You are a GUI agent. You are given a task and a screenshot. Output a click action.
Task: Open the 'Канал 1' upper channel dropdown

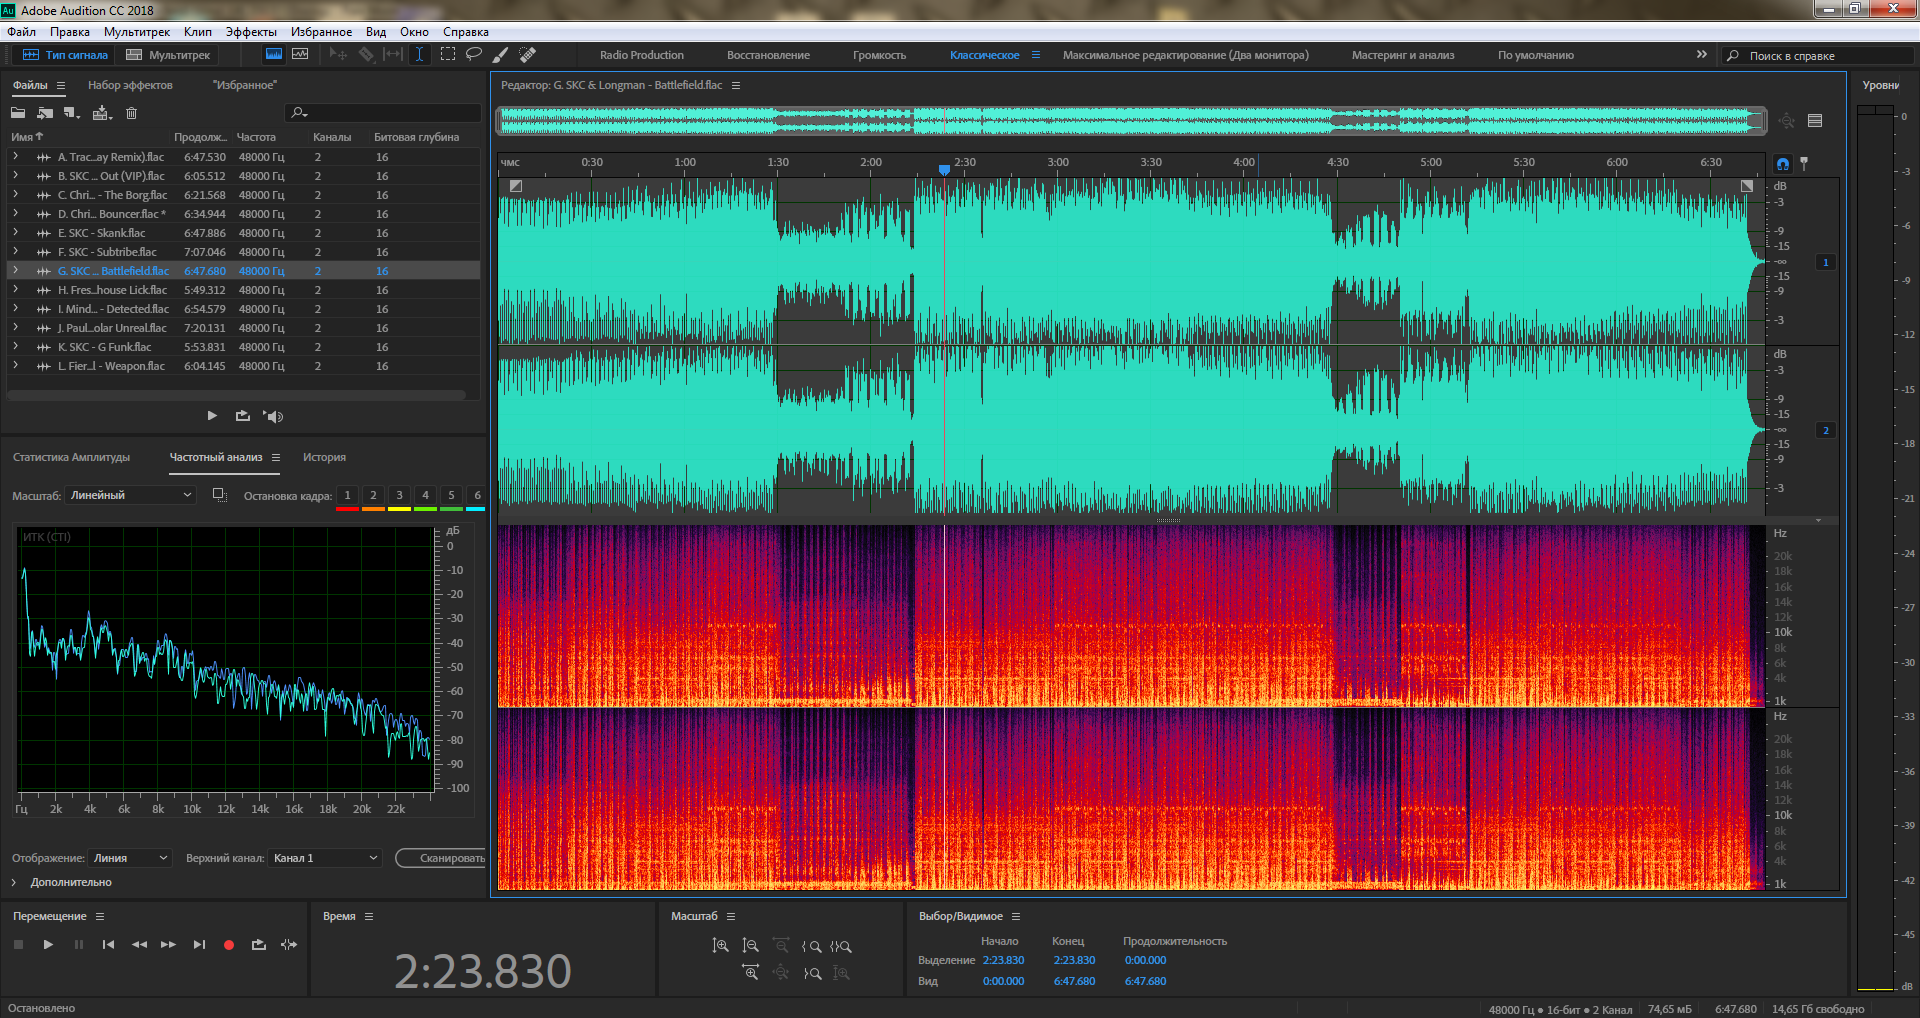coord(325,858)
